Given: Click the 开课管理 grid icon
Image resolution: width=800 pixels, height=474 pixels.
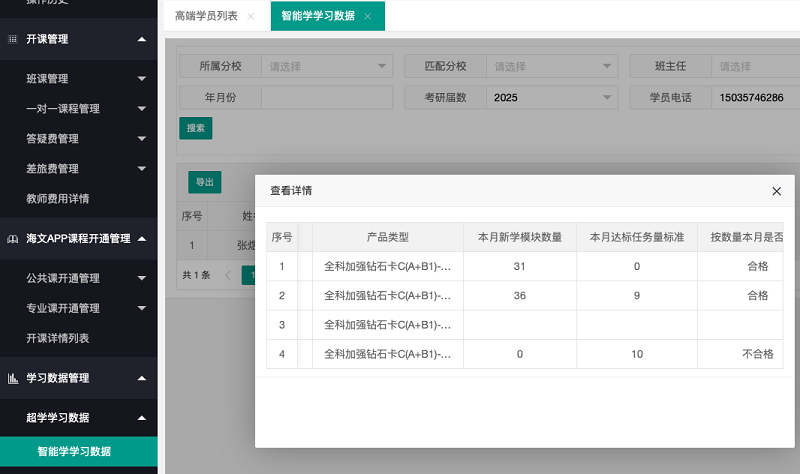Looking at the screenshot, I should [x=13, y=39].
